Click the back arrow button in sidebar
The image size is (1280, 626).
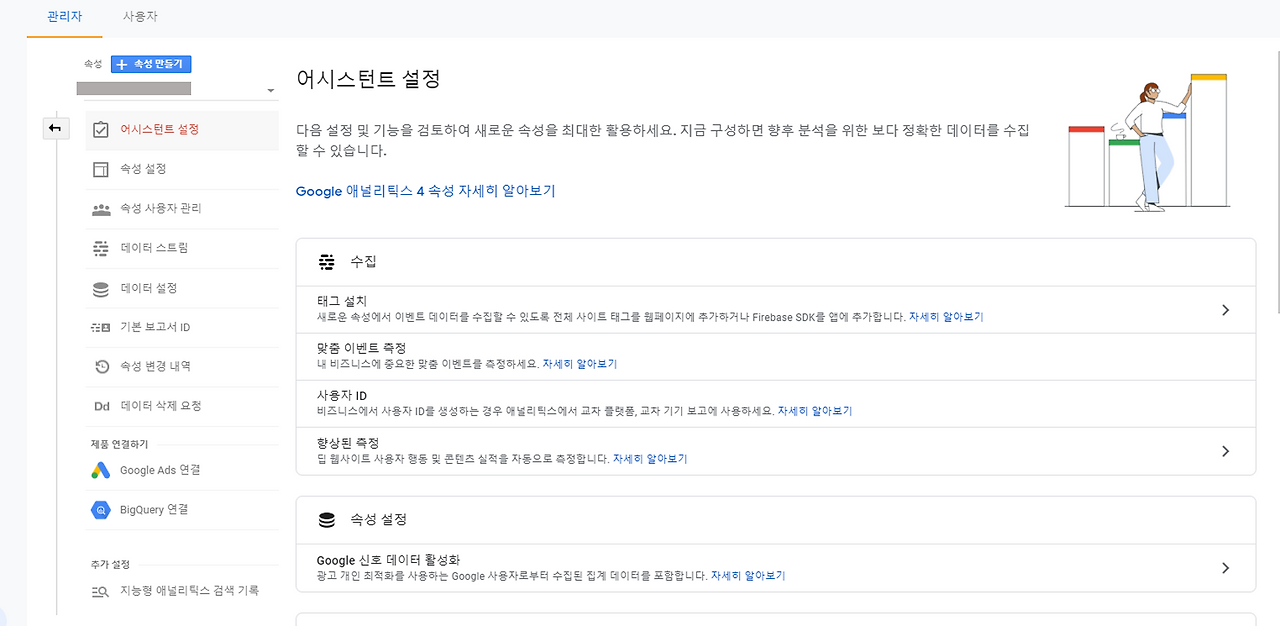click(56, 128)
